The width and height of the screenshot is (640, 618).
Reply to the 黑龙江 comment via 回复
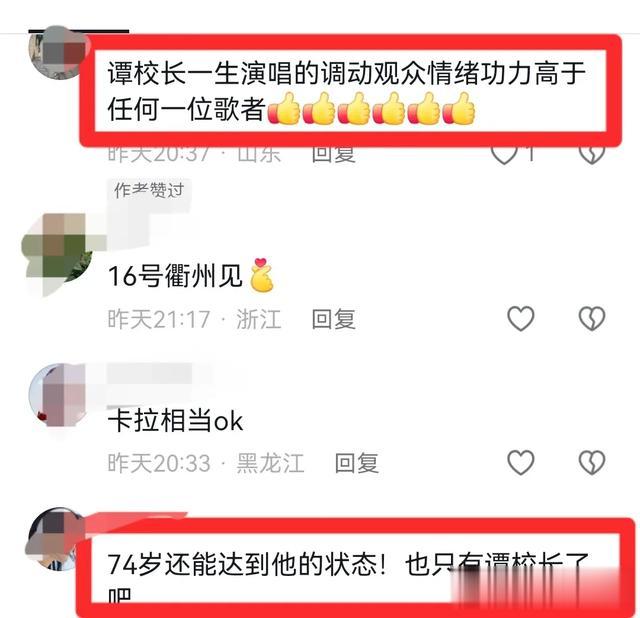(356, 463)
